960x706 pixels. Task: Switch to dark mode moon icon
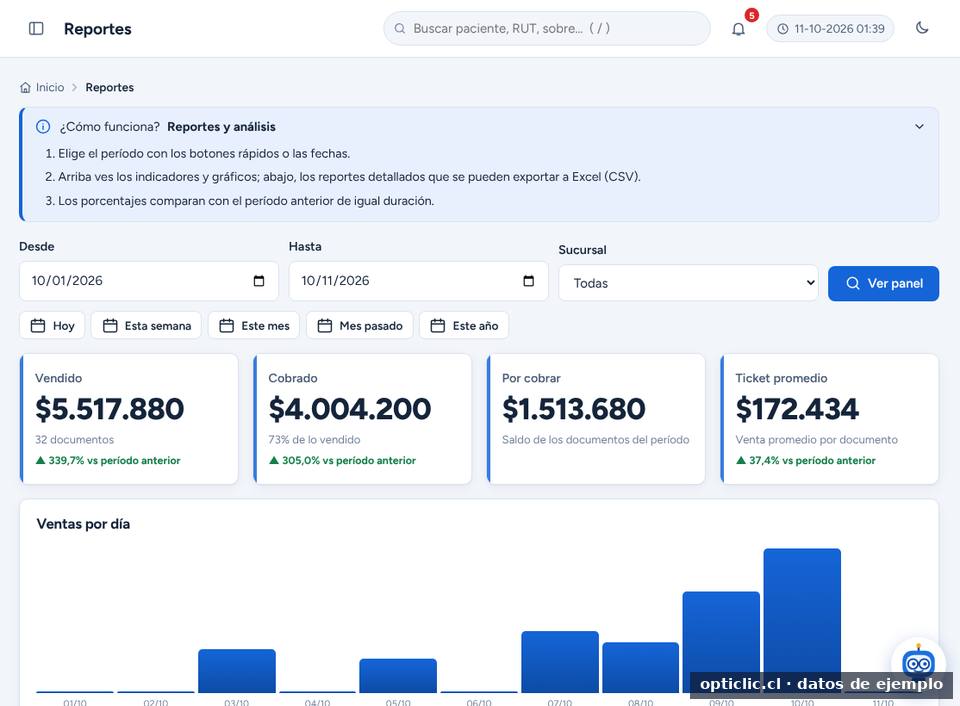point(921,28)
